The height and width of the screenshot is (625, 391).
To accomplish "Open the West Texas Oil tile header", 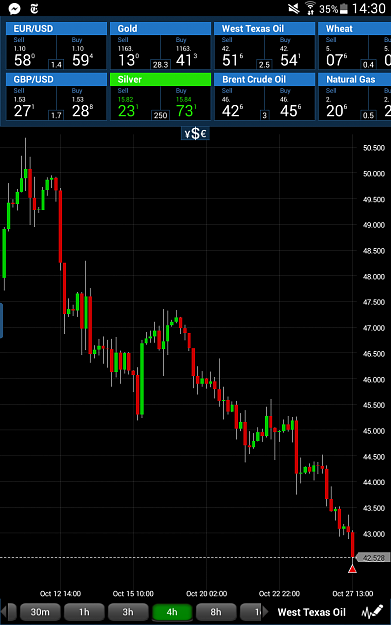I will 264,28.
